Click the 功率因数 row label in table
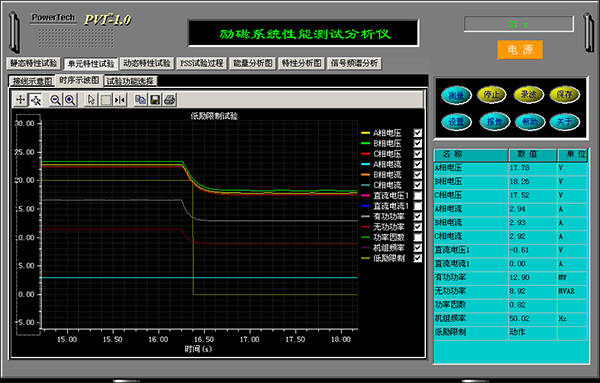 point(450,305)
